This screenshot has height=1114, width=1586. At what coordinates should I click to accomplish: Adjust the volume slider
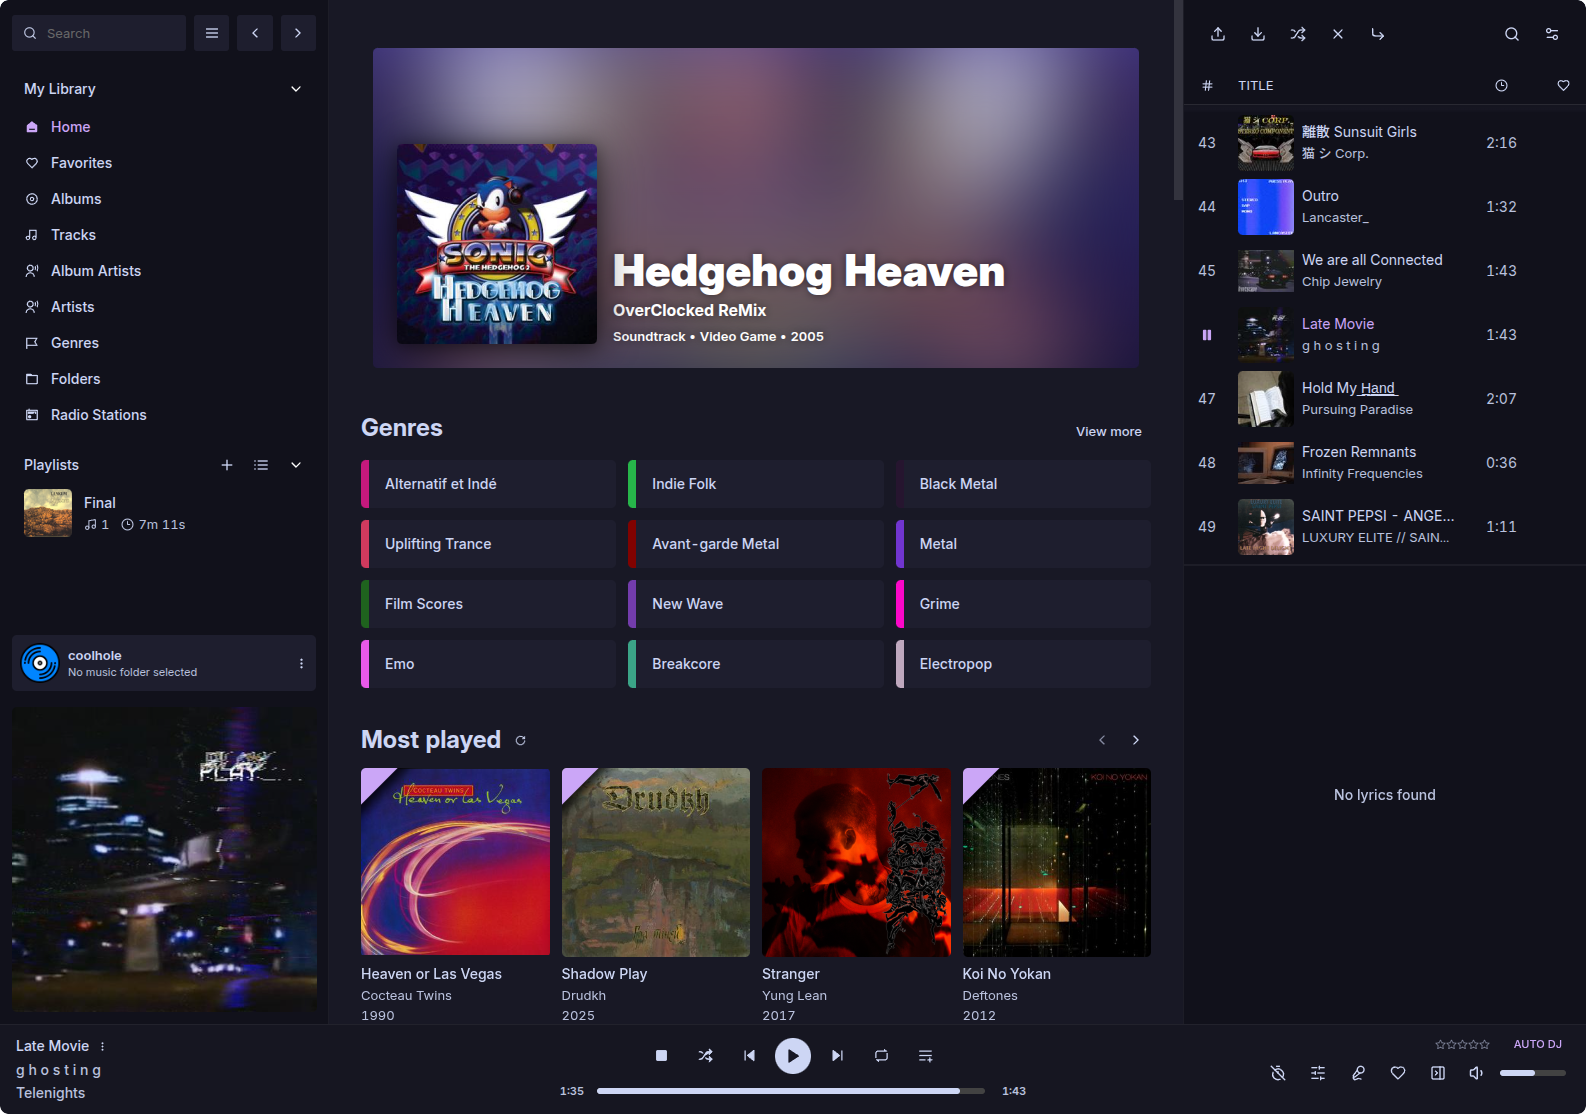pos(1533,1073)
